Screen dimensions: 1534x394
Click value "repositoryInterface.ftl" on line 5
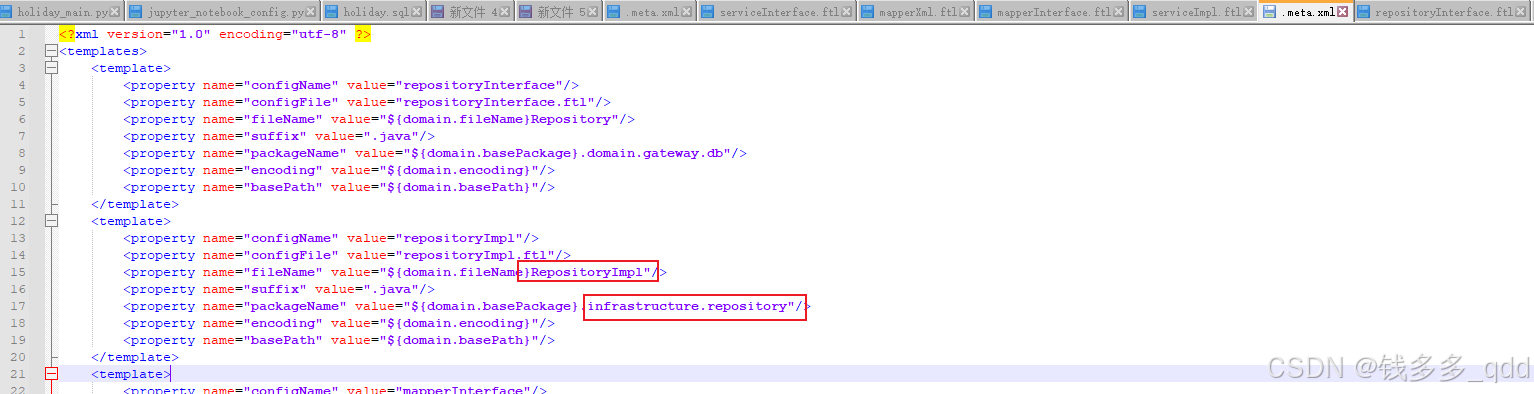[498, 102]
